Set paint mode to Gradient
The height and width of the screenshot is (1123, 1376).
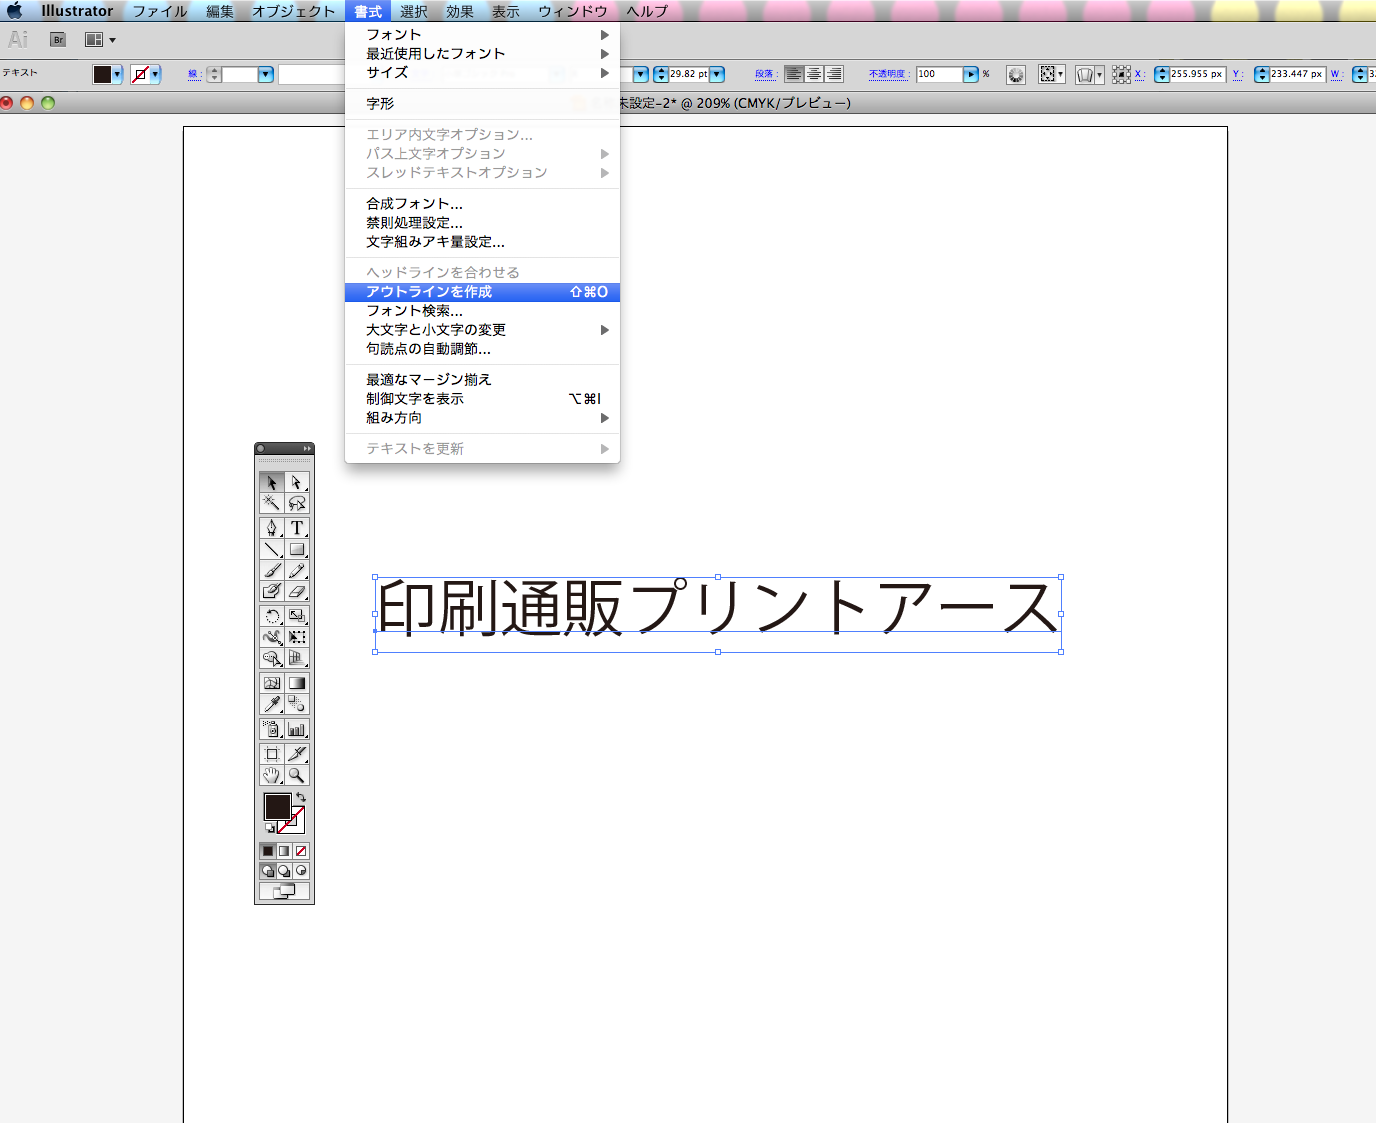284,851
